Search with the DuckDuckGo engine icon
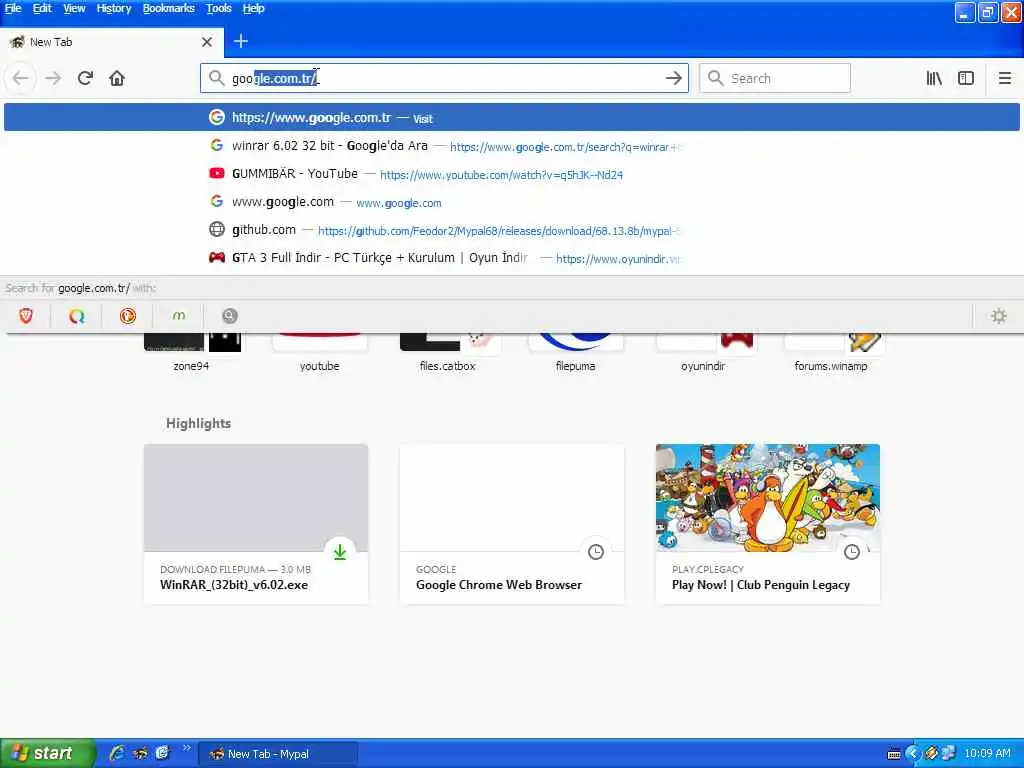 pos(128,316)
